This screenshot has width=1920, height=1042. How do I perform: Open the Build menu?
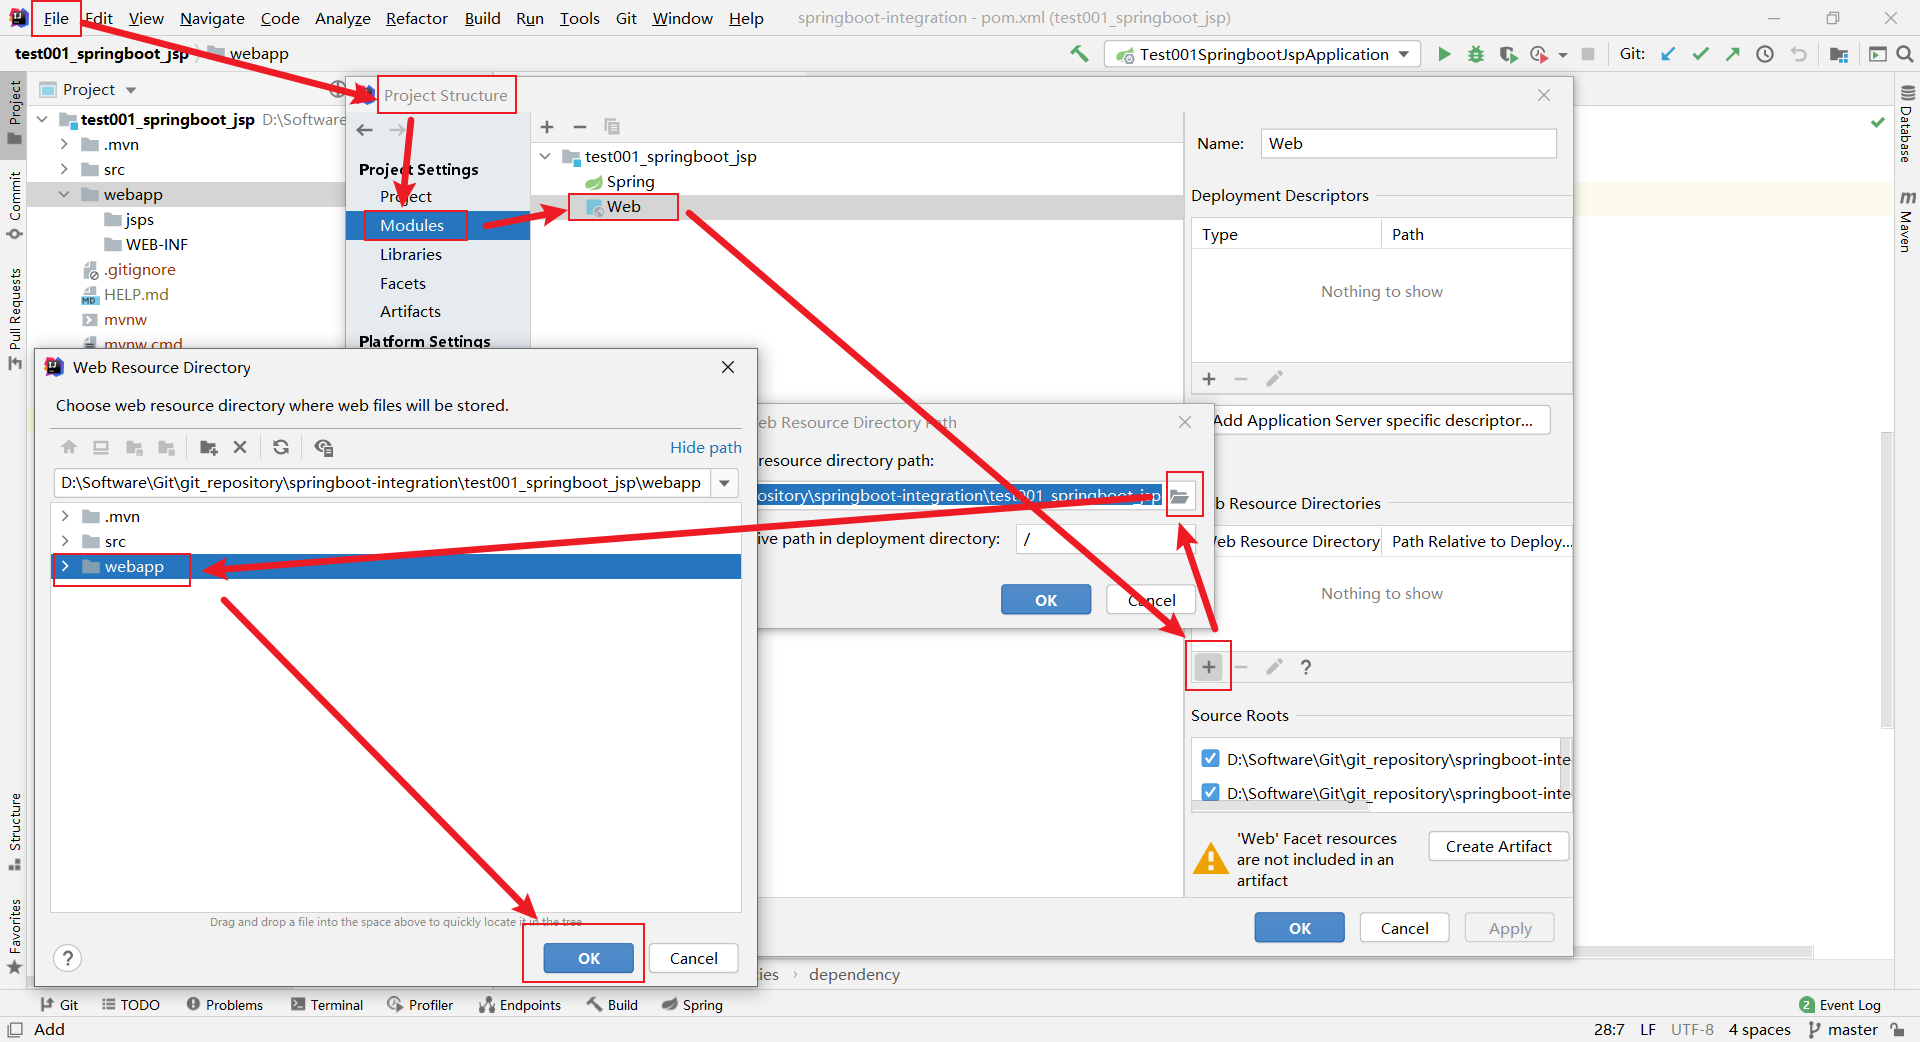pos(482,18)
